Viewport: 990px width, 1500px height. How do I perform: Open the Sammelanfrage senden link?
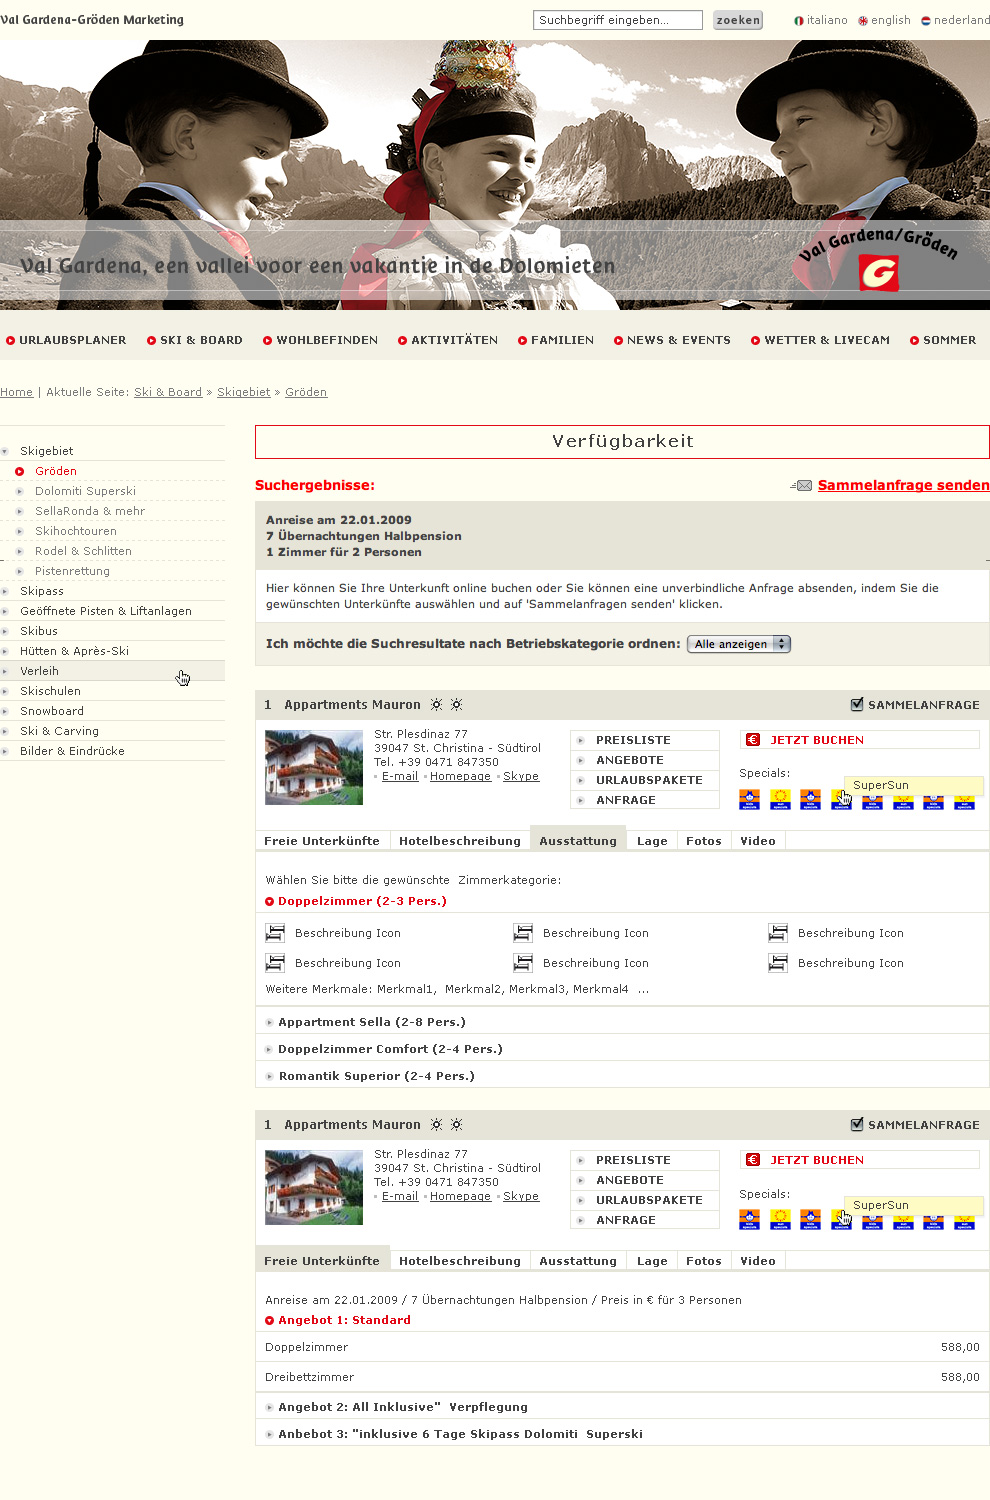pyautogui.click(x=903, y=485)
